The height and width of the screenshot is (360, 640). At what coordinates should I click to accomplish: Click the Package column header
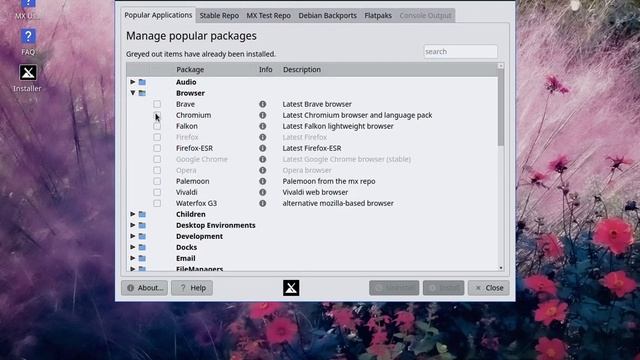pos(190,69)
